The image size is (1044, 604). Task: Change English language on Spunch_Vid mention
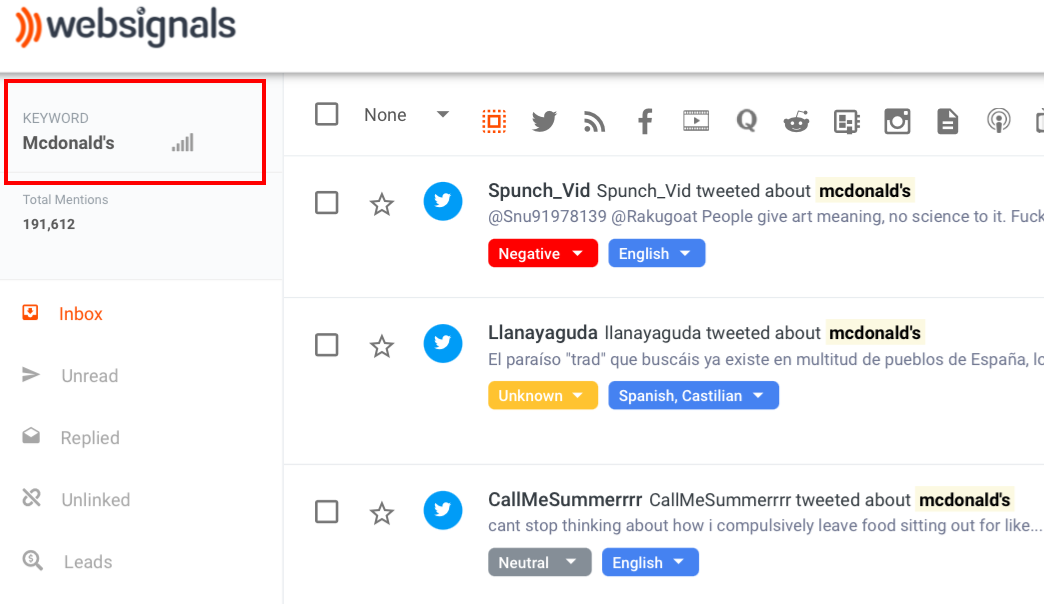pos(656,253)
